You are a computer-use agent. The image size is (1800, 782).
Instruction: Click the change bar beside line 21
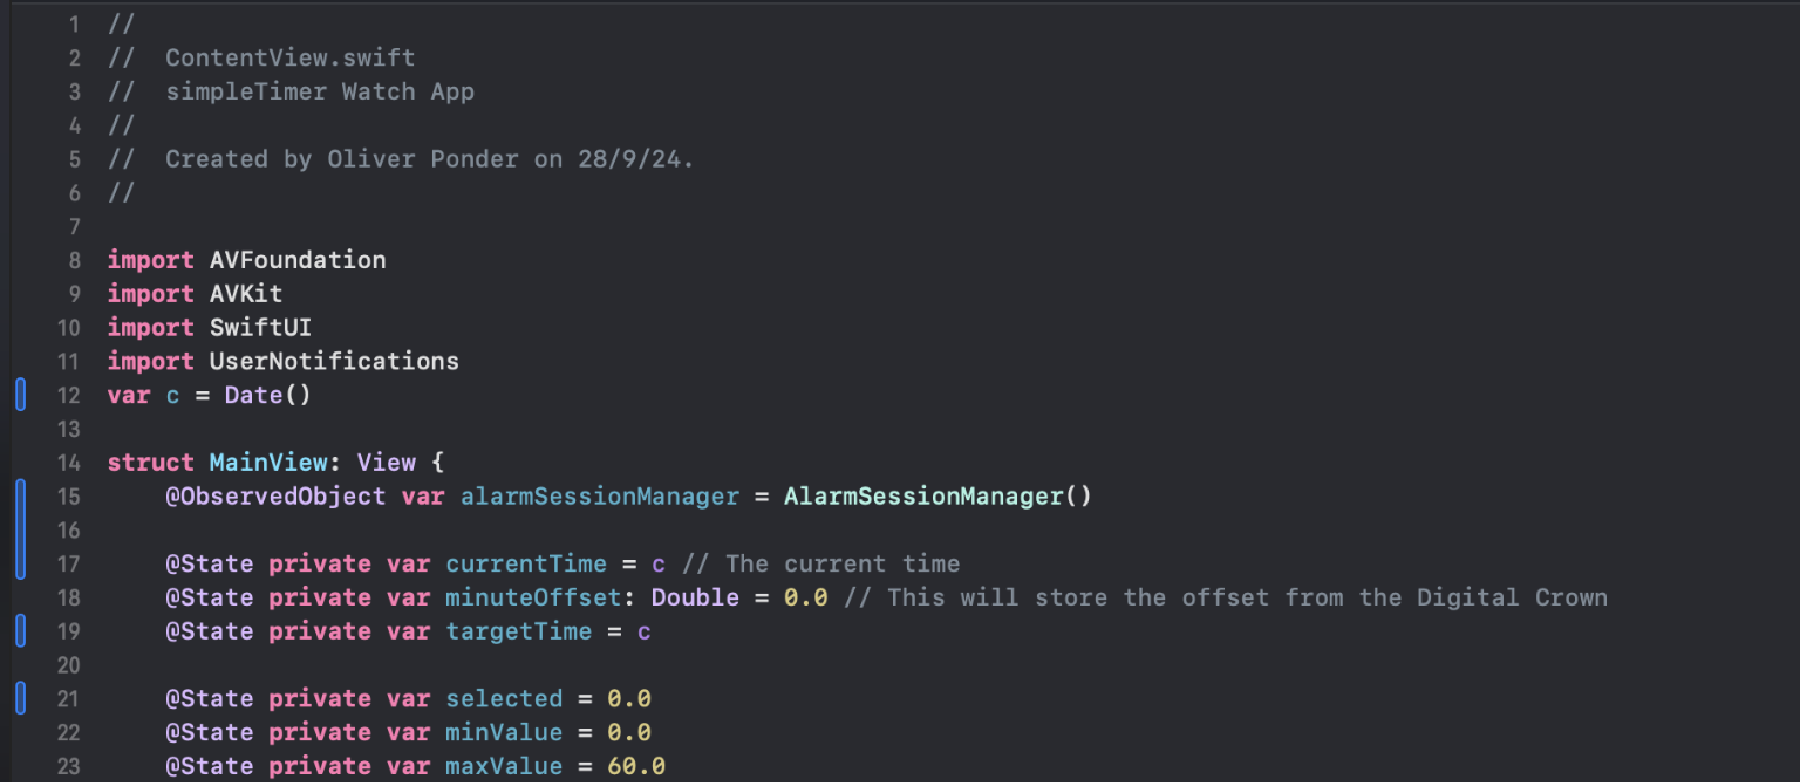(x=20, y=698)
